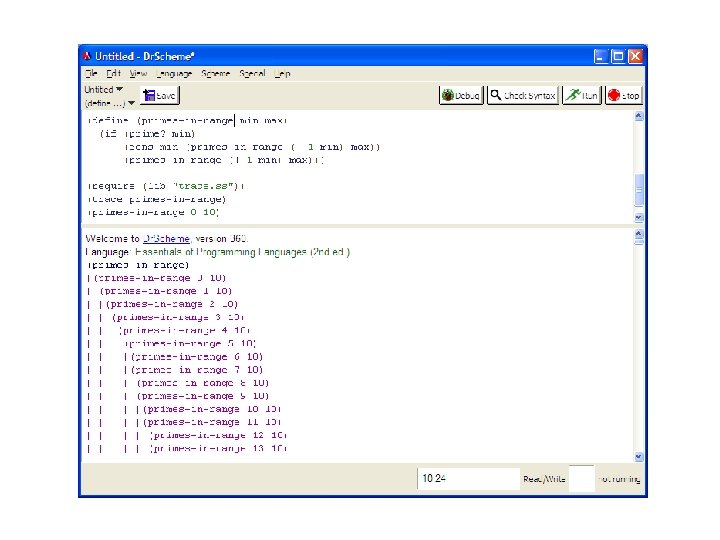This screenshot has width=720, height=540.
Task: Click trace output '(primes-in-range 9 10)'
Action: tap(202, 396)
